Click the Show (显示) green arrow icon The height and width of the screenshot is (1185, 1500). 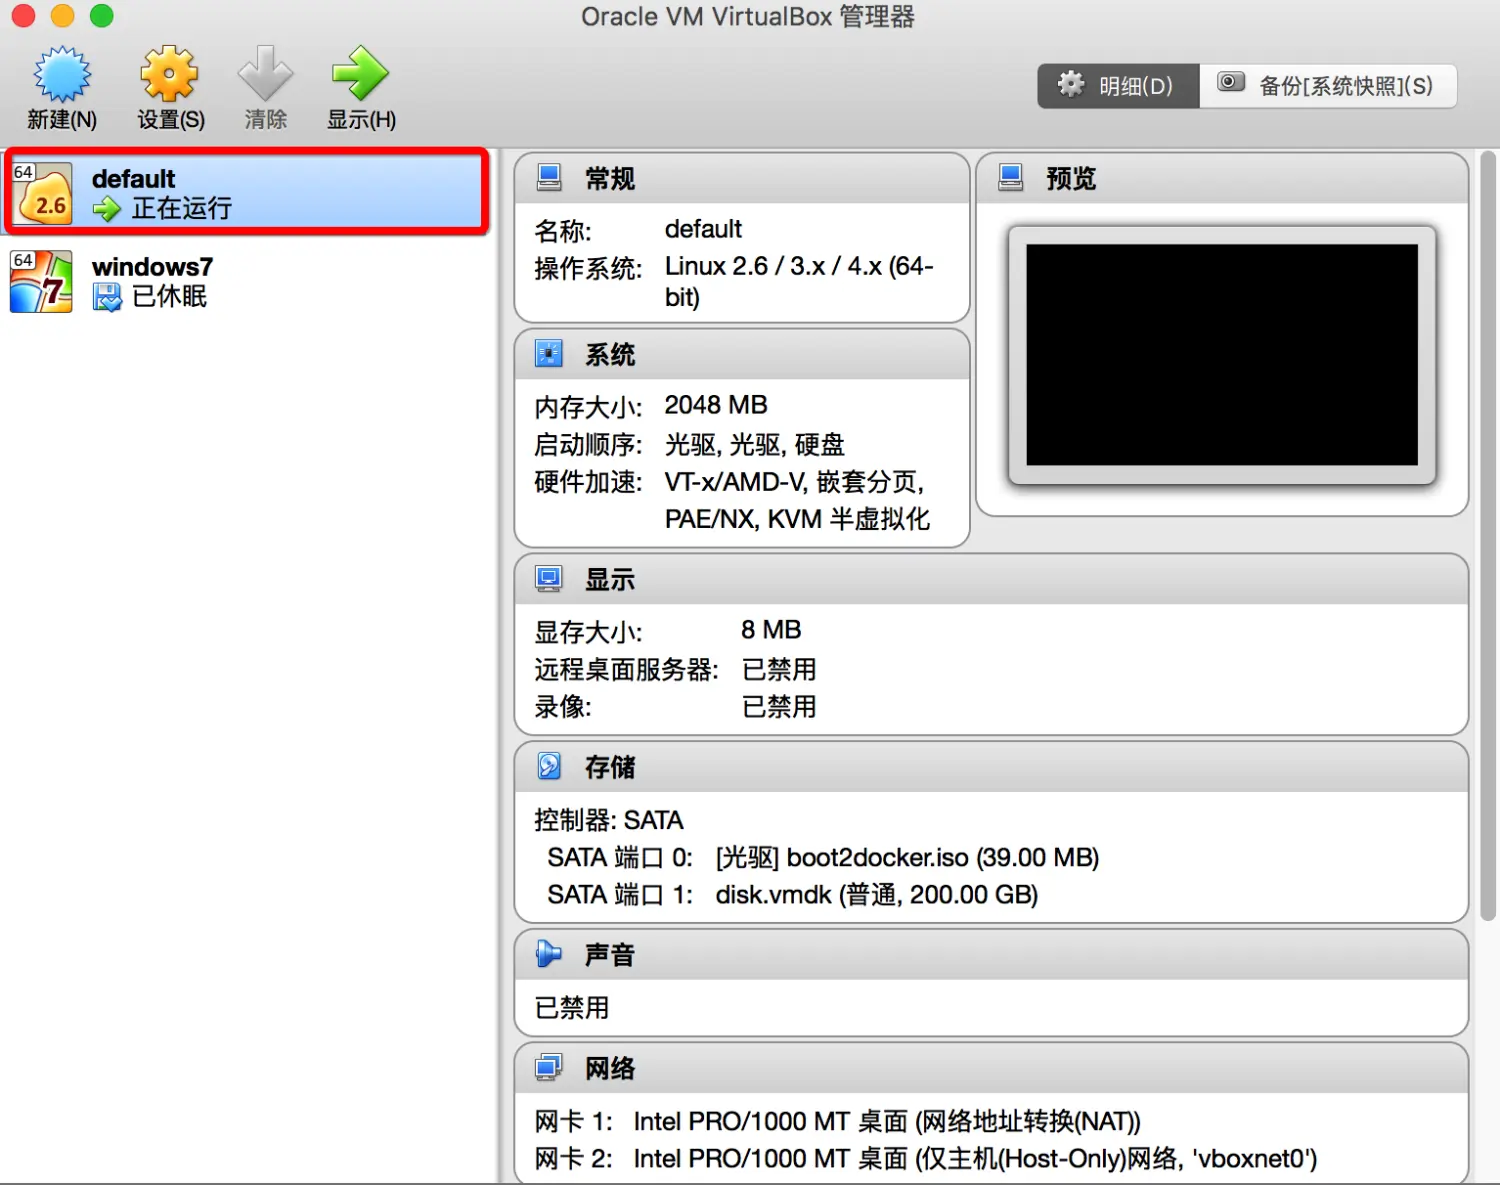click(x=360, y=75)
